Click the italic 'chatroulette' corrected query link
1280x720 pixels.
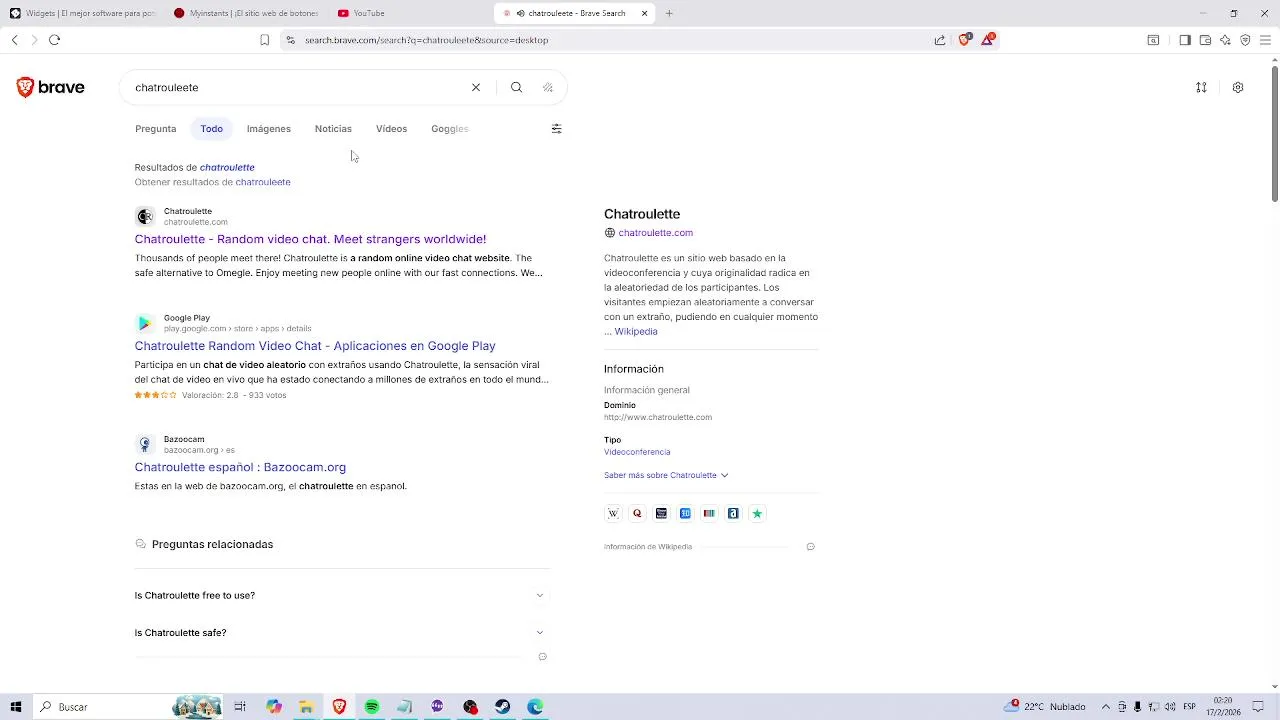click(227, 167)
